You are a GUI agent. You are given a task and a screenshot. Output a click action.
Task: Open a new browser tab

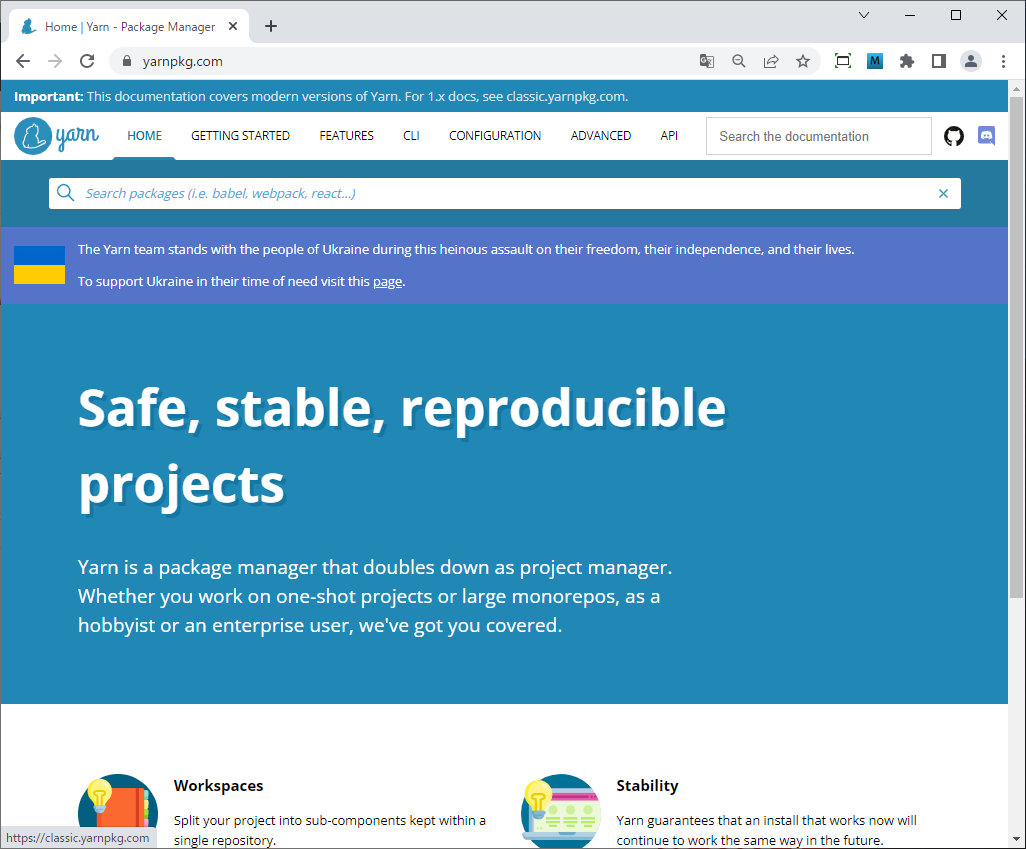tap(271, 26)
